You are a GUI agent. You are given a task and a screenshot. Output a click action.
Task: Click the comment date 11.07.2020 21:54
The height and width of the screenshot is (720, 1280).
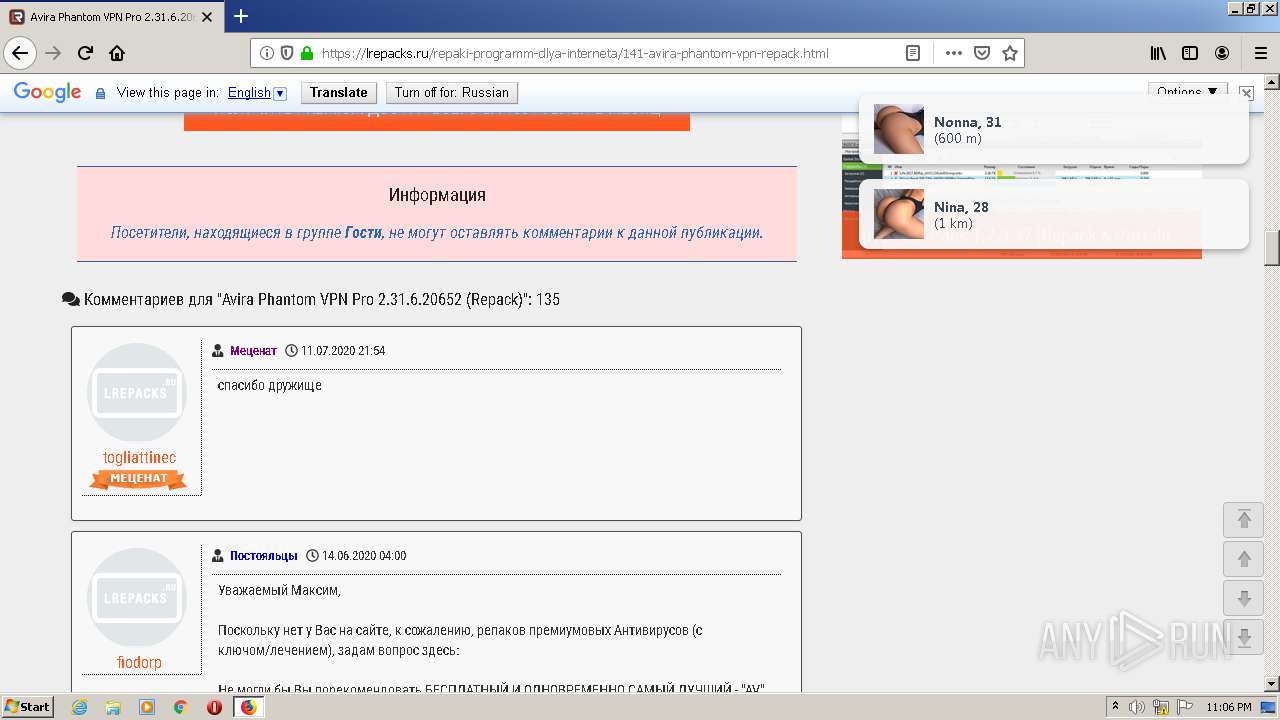[x=343, y=351]
